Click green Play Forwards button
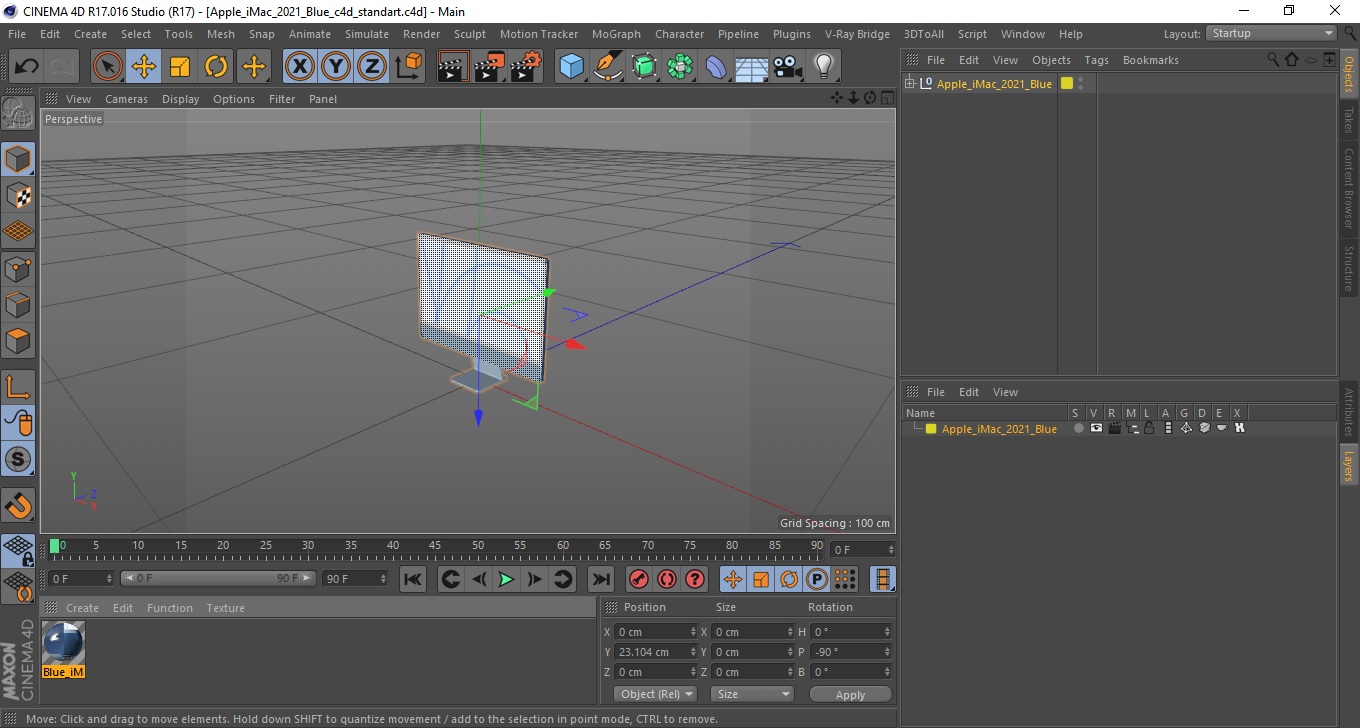The height and width of the screenshot is (728, 1360). point(506,579)
